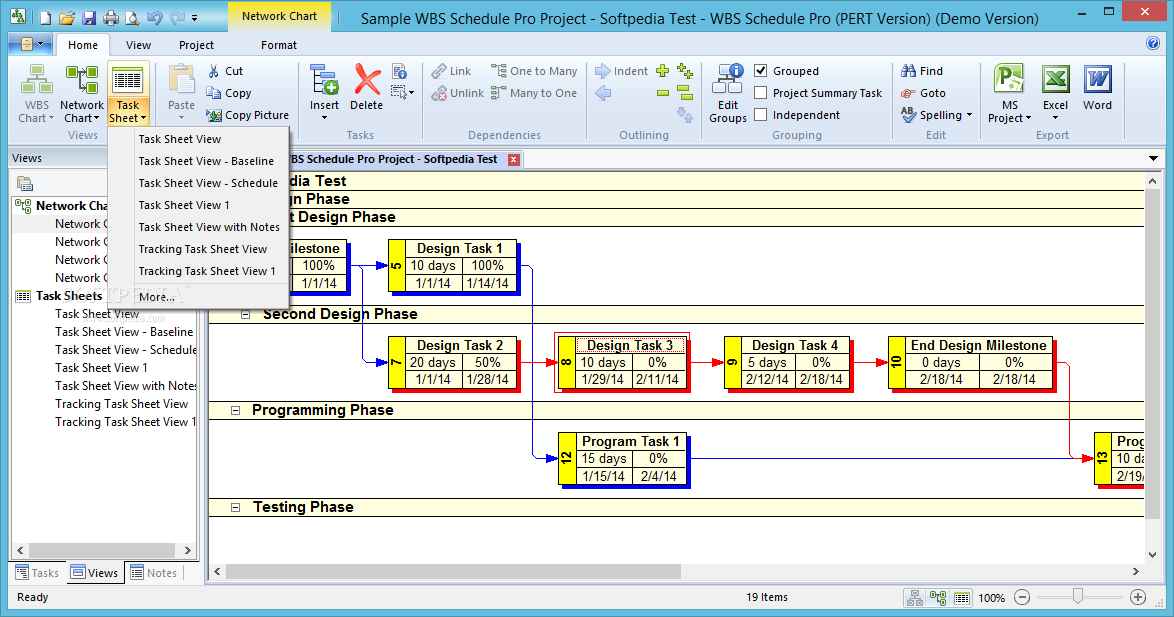Choose Task Sheet View with Notes from menu
The image size is (1174, 617).
[209, 227]
